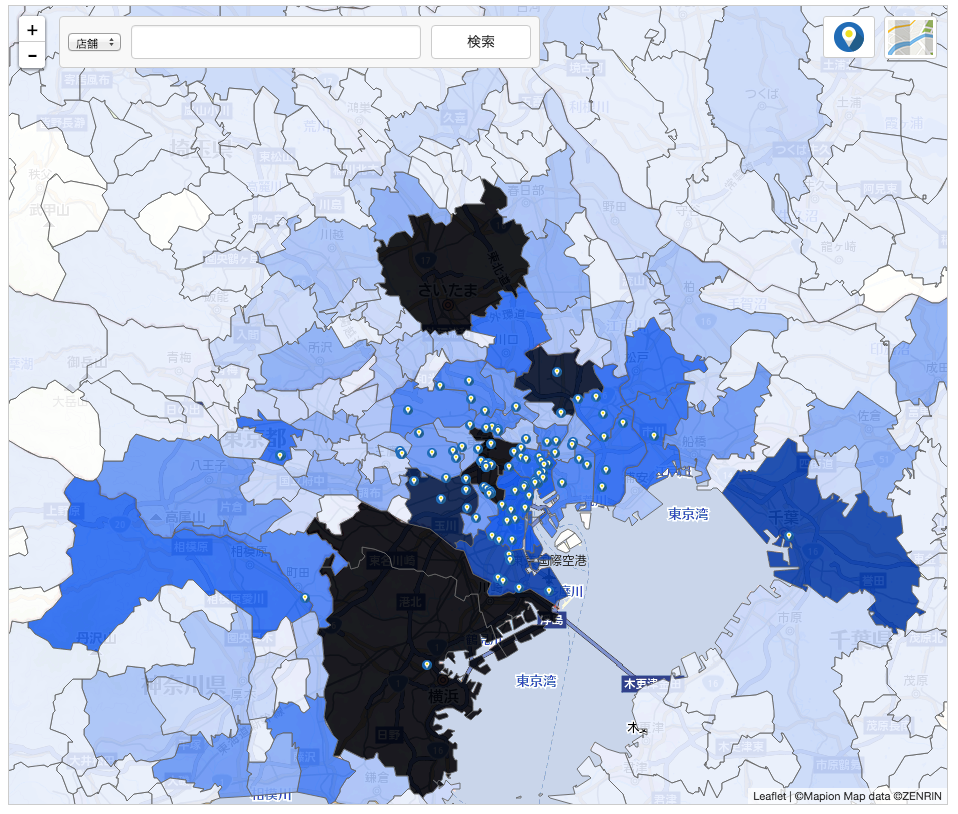The image size is (958, 814).
Task: Open the Leaflet attribution link
Action: point(769,796)
